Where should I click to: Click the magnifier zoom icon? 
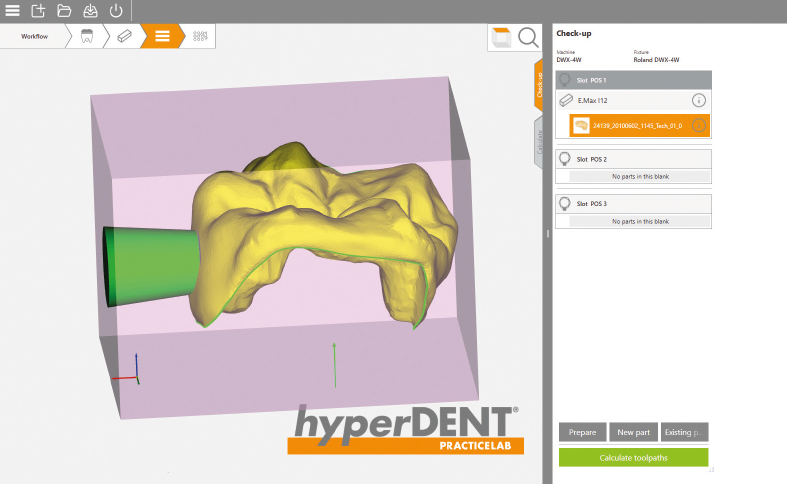click(x=528, y=37)
